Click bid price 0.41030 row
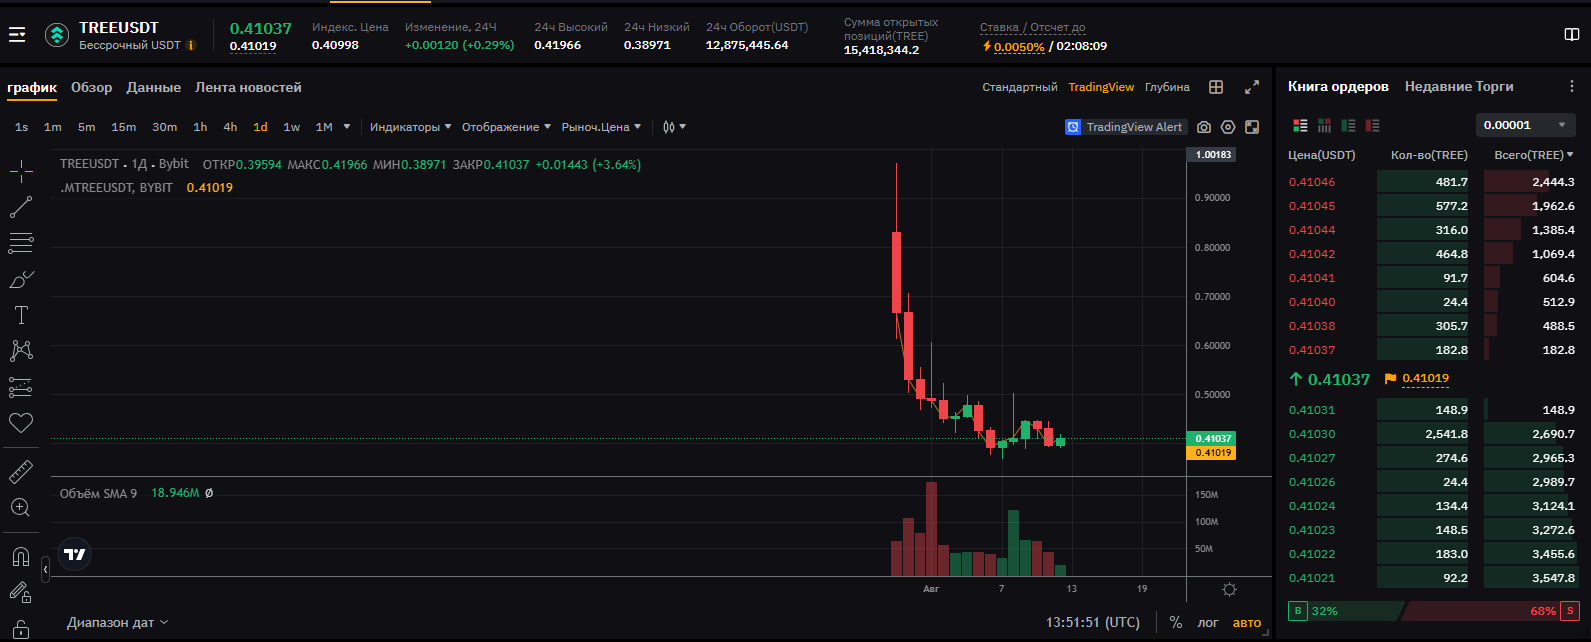 1432,434
